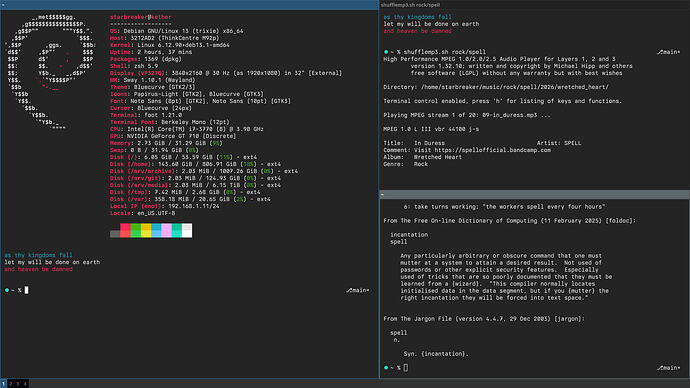
Task: Focus the blue title bar of left terminal
Action: [189, 5]
